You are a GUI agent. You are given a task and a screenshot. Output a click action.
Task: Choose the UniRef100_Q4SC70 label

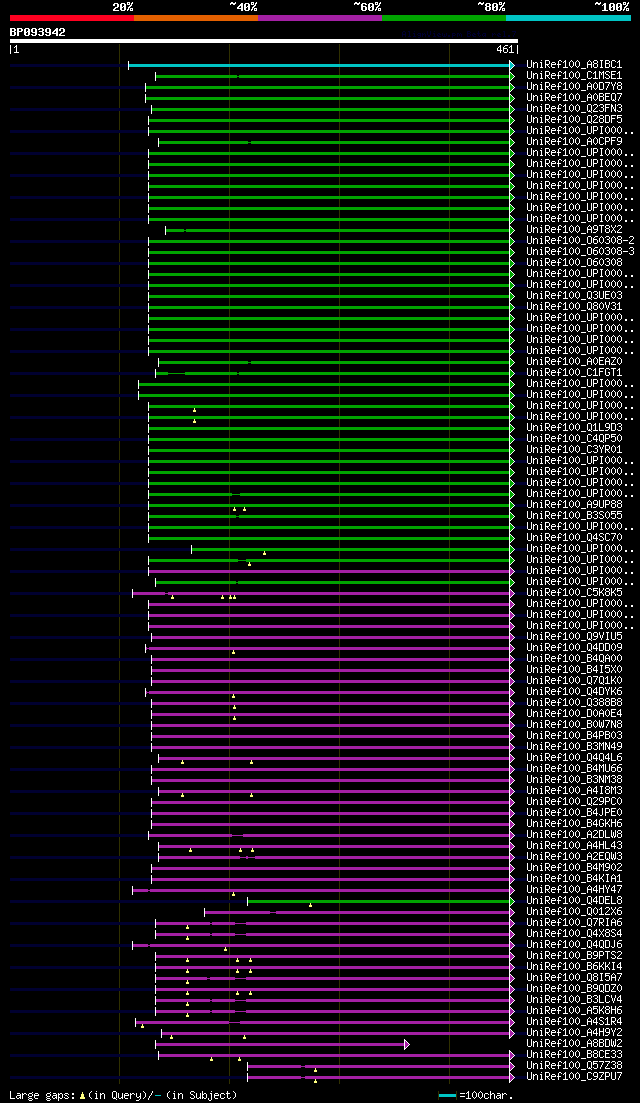(x=574, y=538)
